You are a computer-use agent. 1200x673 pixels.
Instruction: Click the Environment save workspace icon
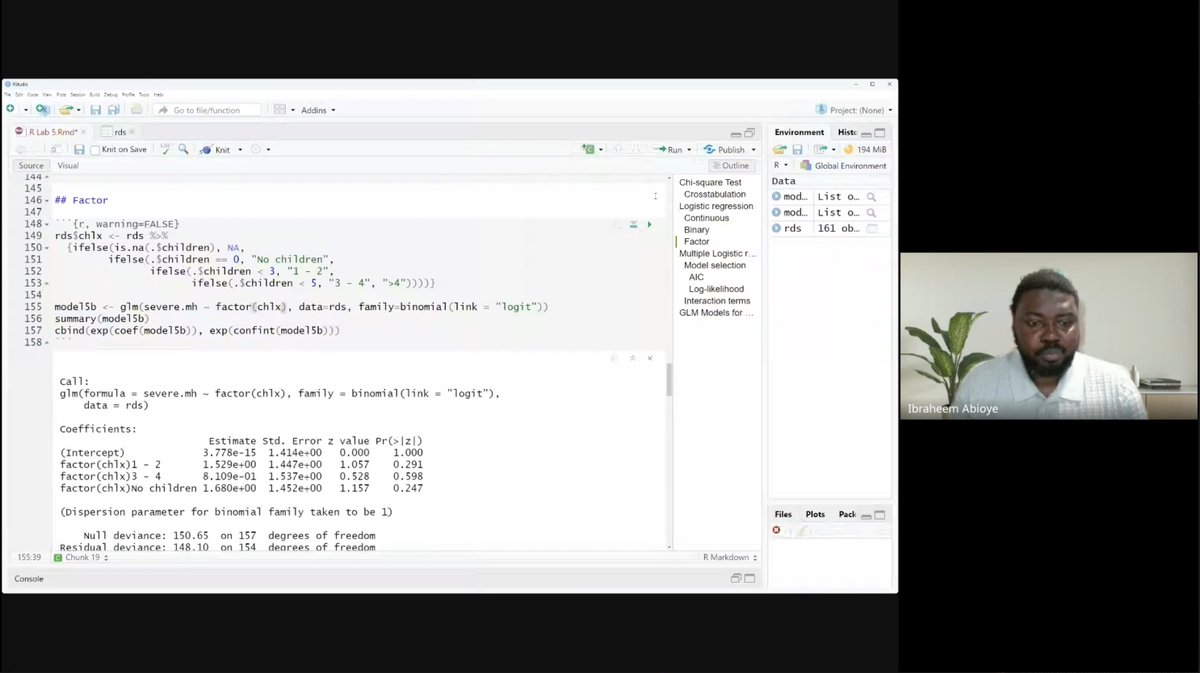[x=797, y=149]
